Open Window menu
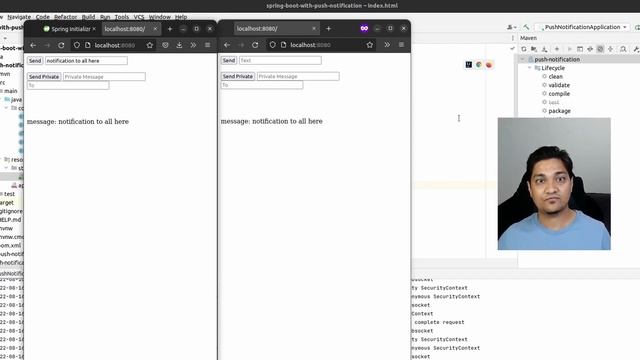The width and height of the screenshot is (640, 360). pyautogui.click(x=160, y=17)
